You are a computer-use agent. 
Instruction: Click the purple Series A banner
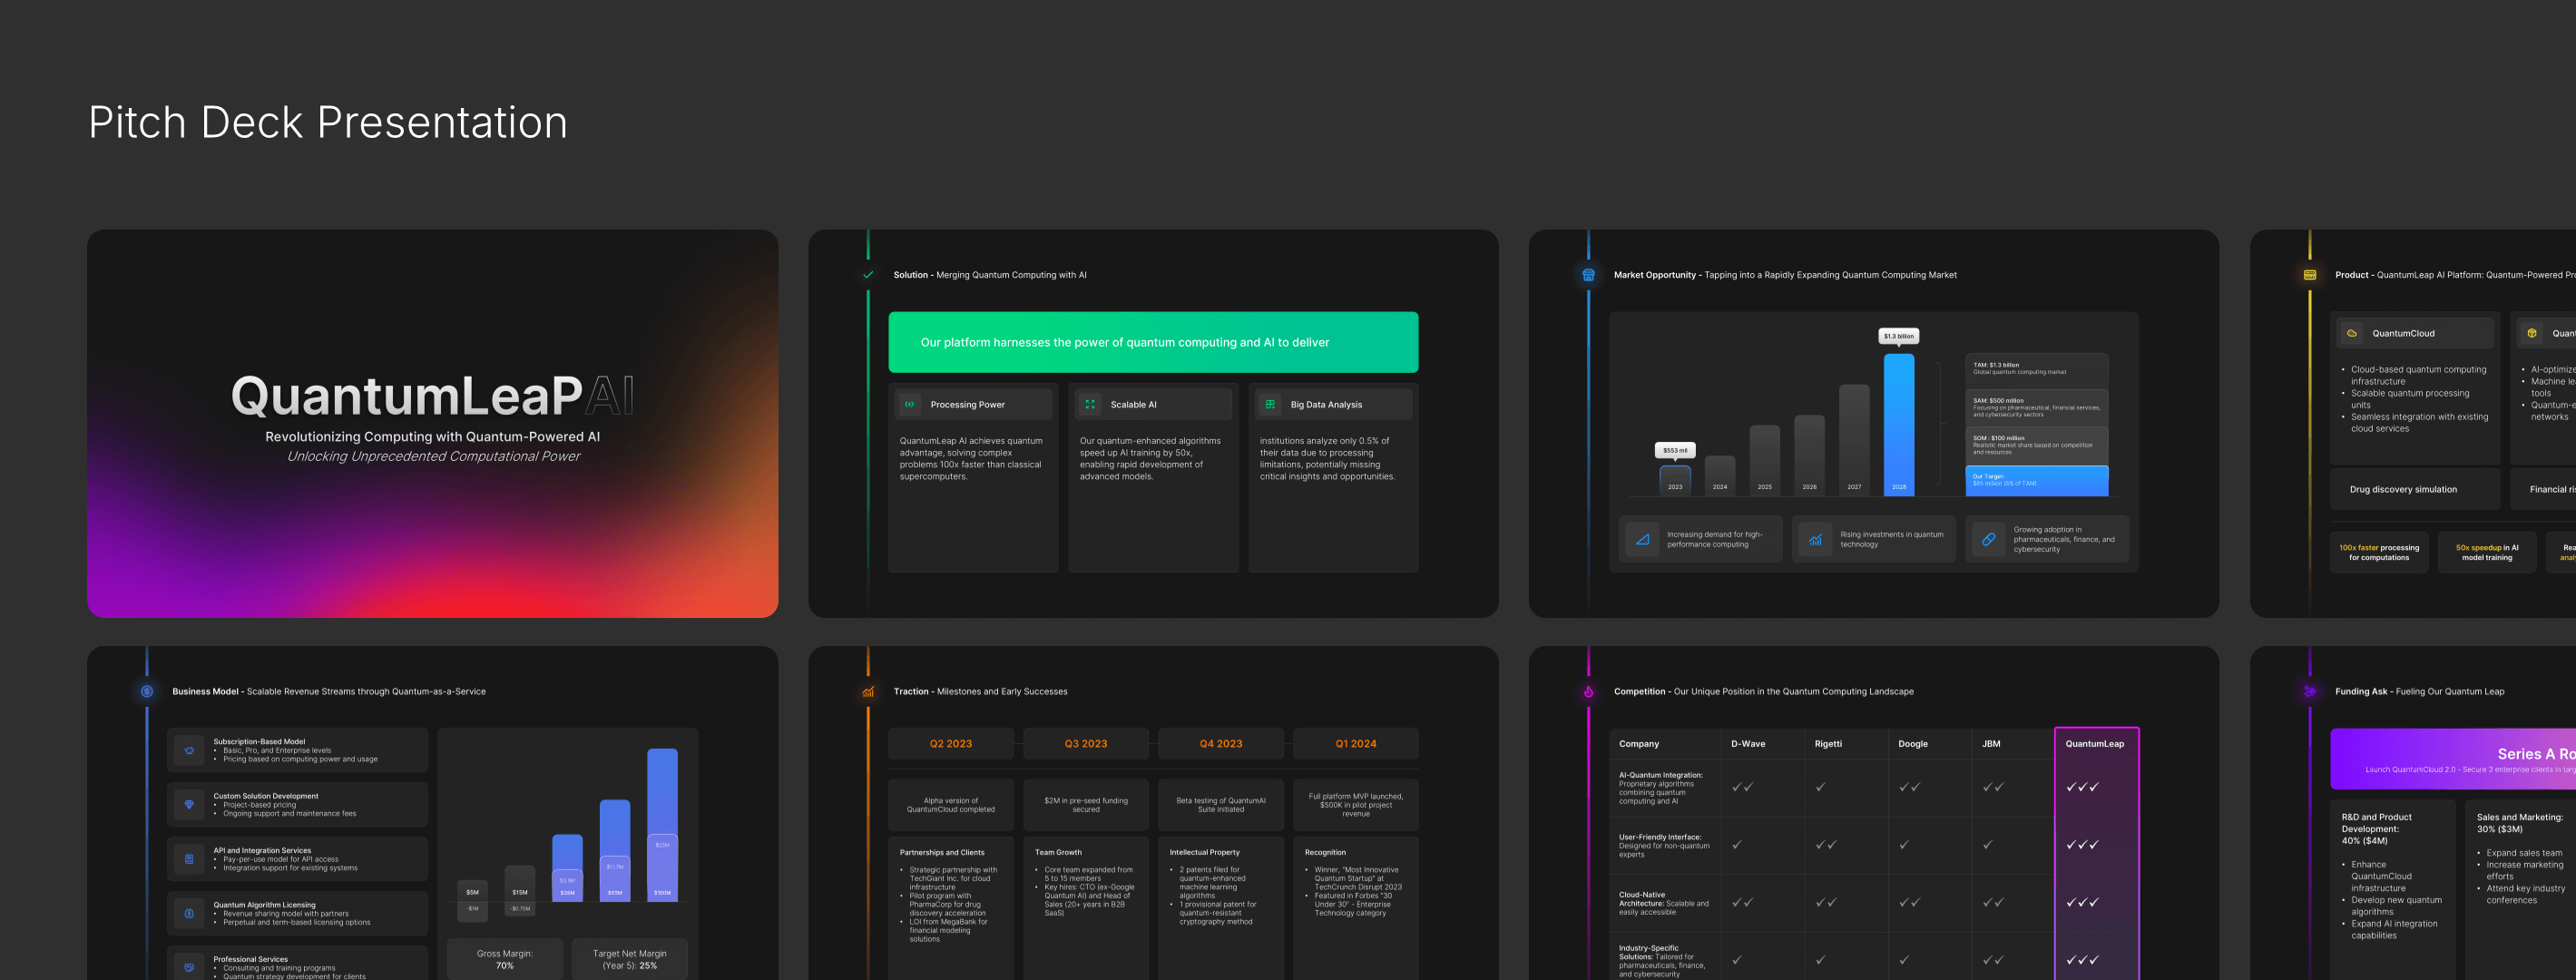click(x=2453, y=759)
